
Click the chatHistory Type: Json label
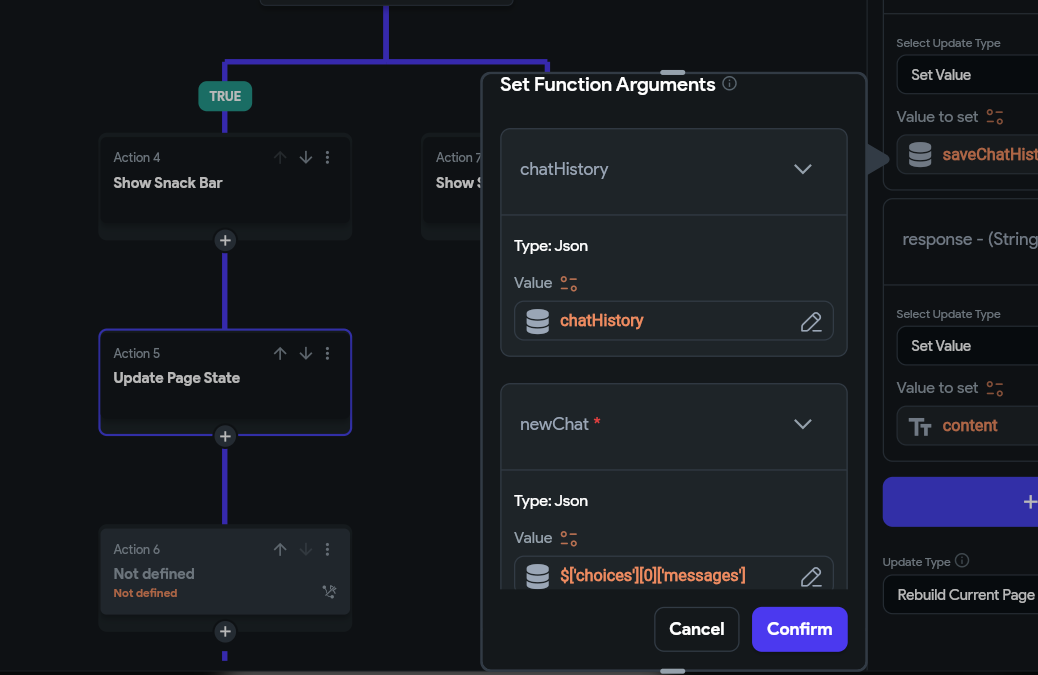(x=551, y=246)
